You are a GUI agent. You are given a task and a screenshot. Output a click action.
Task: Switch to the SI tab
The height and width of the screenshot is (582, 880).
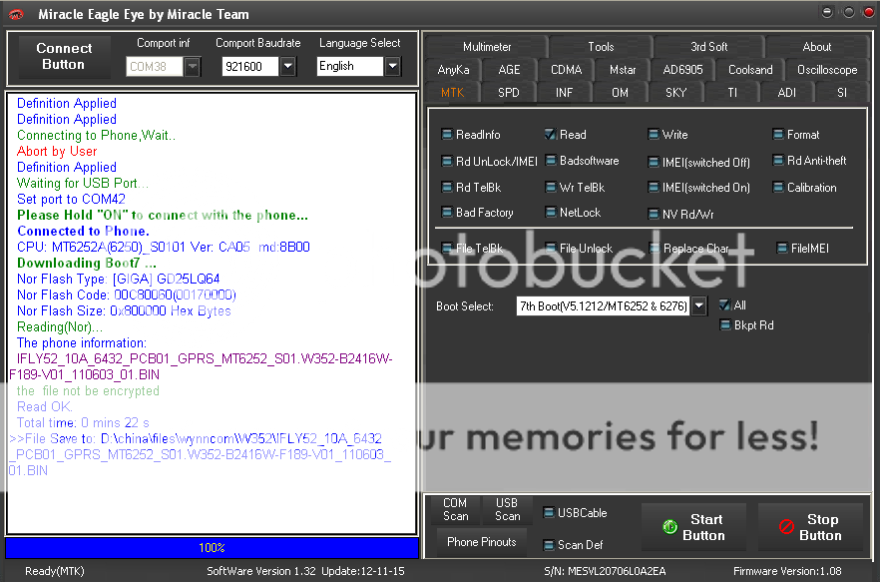(x=841, y=93)
